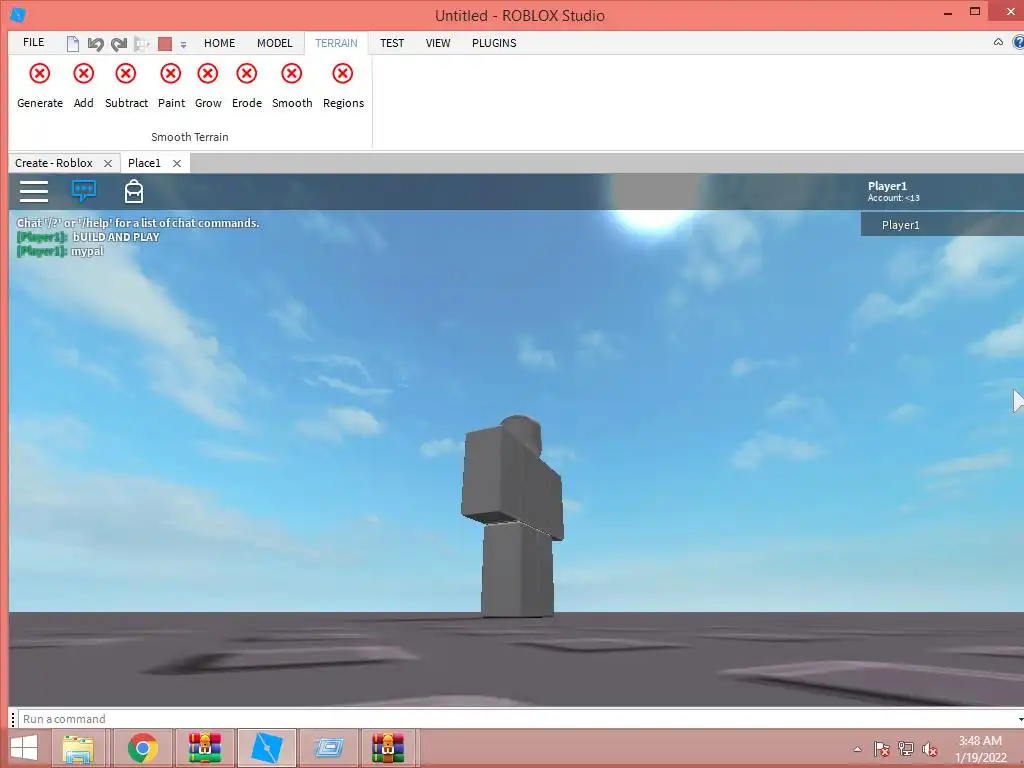Screen dimensions: 1024x768
Task: Click the gray character in the viewport
Action: pyautogui.click(x=513, y=516)
